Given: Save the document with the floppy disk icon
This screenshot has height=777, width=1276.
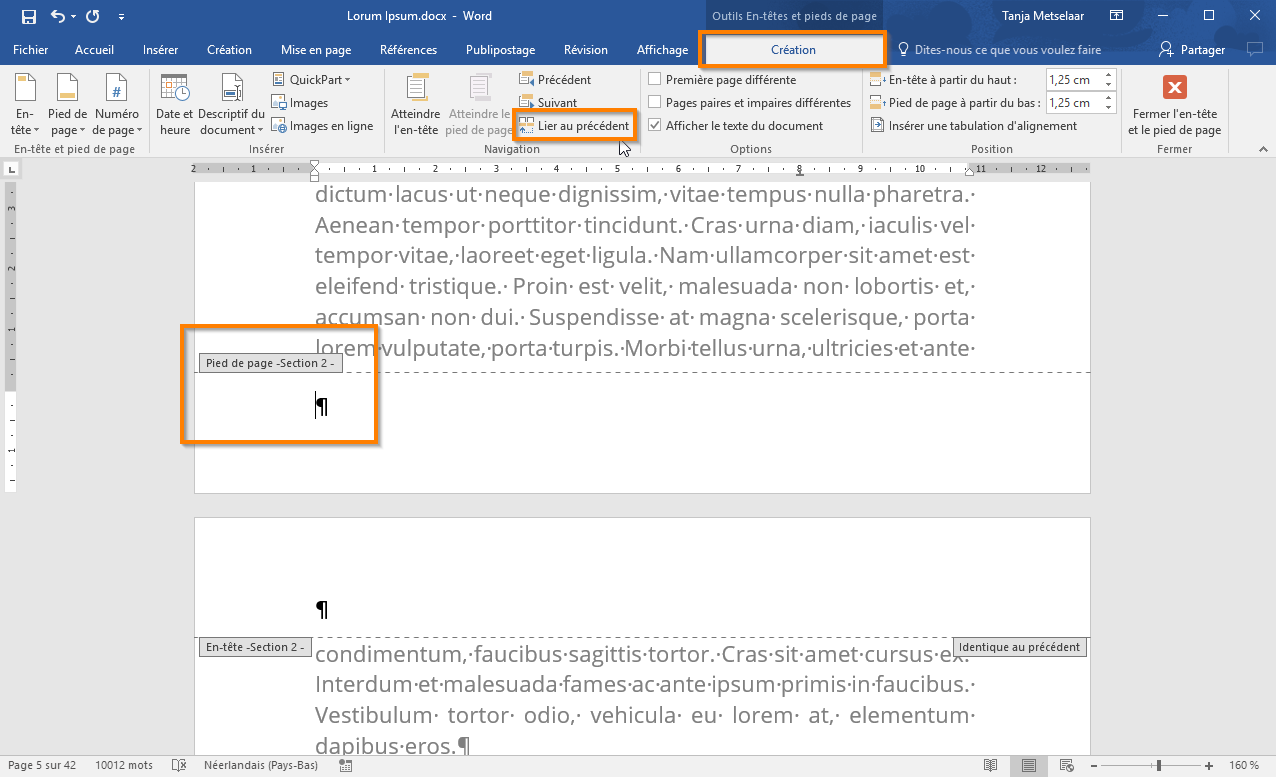Looking at the screenshot, I should 28,16.
